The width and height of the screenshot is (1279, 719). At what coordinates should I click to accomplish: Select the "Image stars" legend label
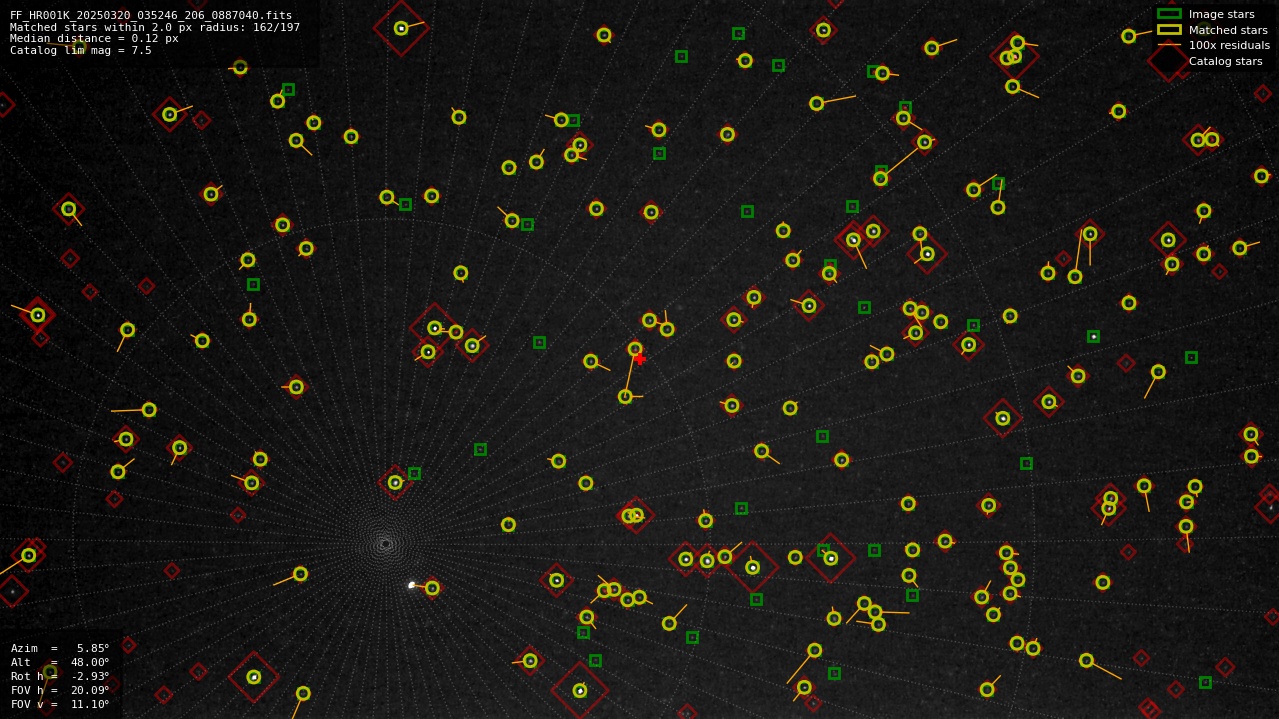tap(1221, 14)
